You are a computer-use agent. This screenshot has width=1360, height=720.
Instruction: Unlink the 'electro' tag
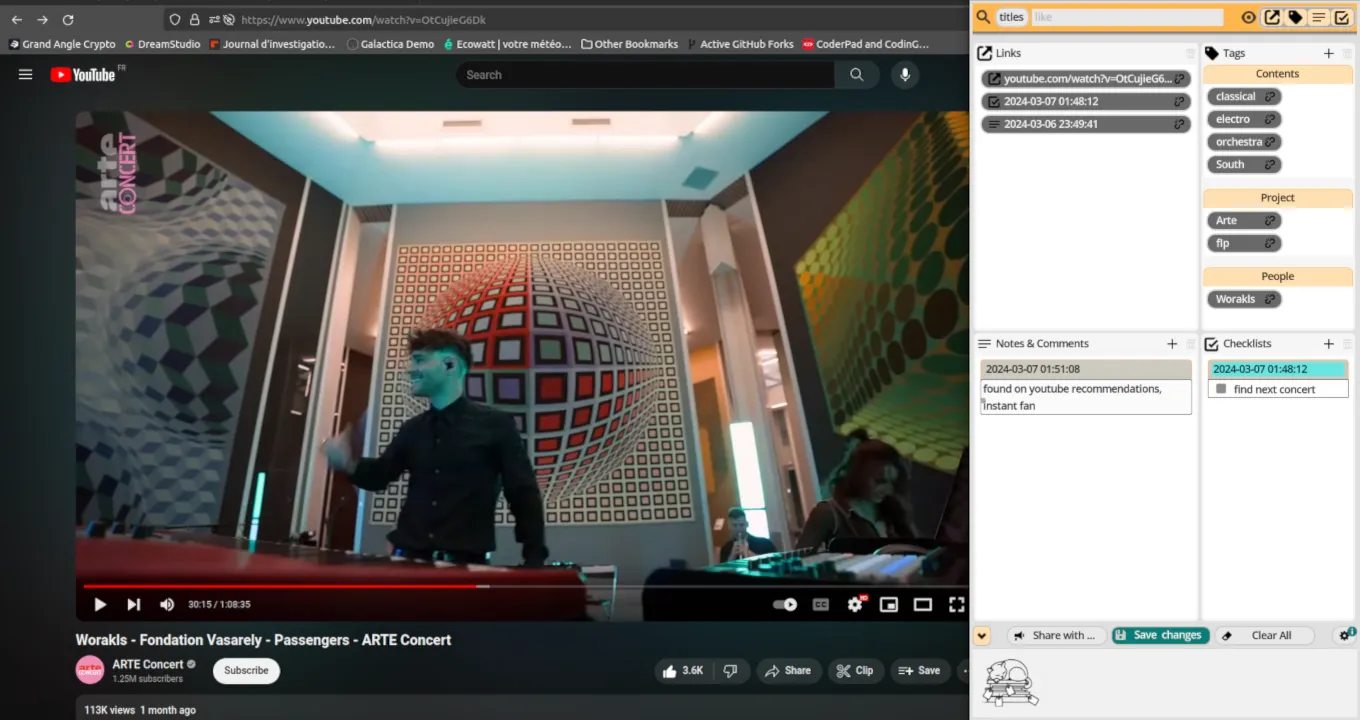(x=1270, y=119)
